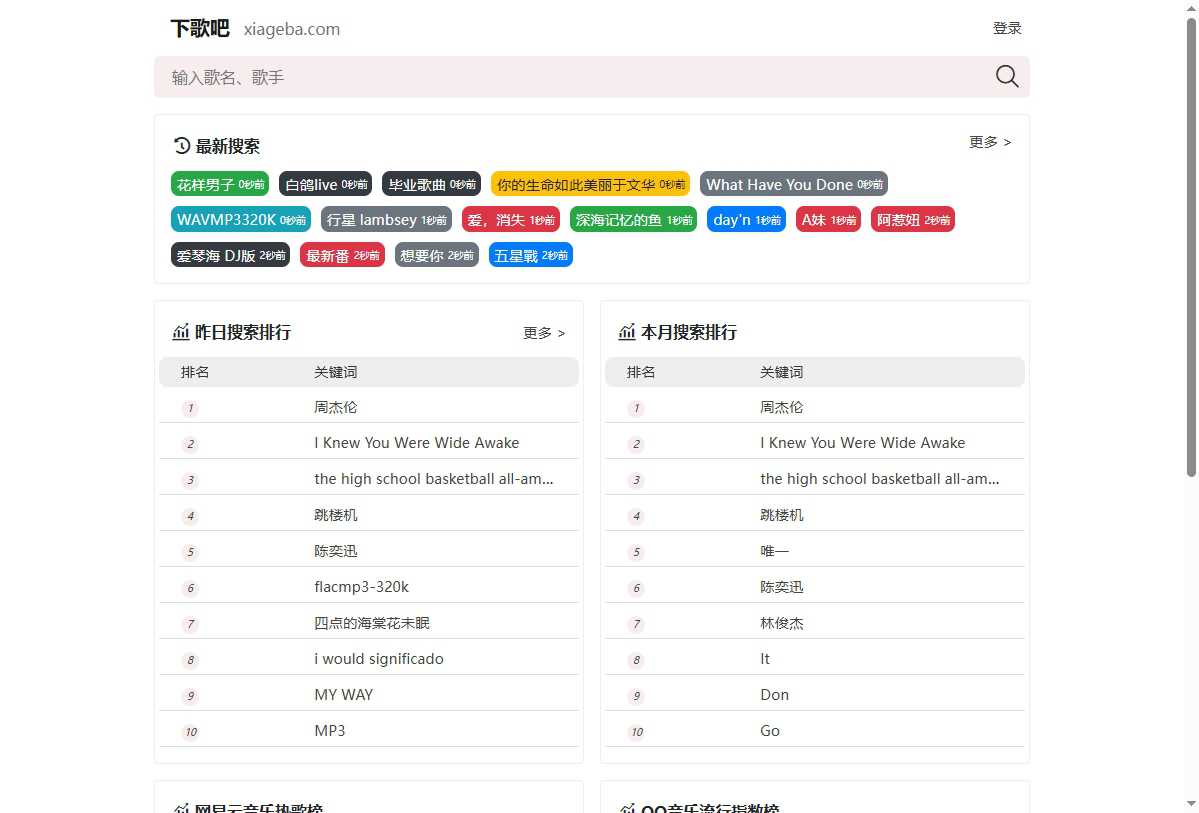Click the search magnifier icon
The image size is (1199, 813).
coord(1006,76)
